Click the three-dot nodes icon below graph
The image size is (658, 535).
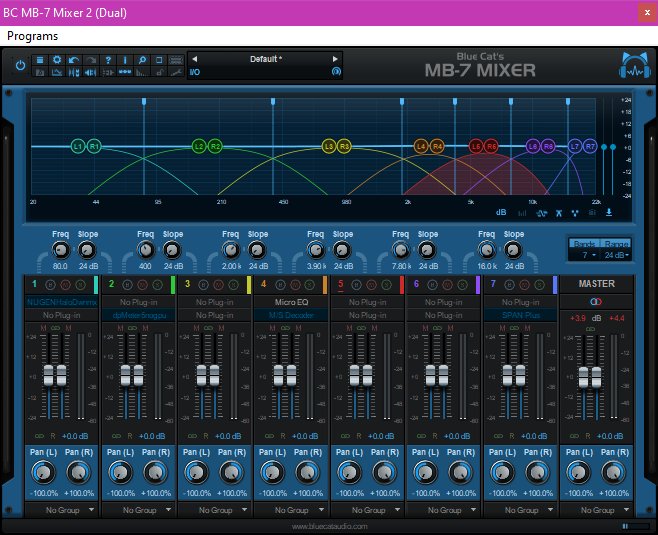[575, 213]
